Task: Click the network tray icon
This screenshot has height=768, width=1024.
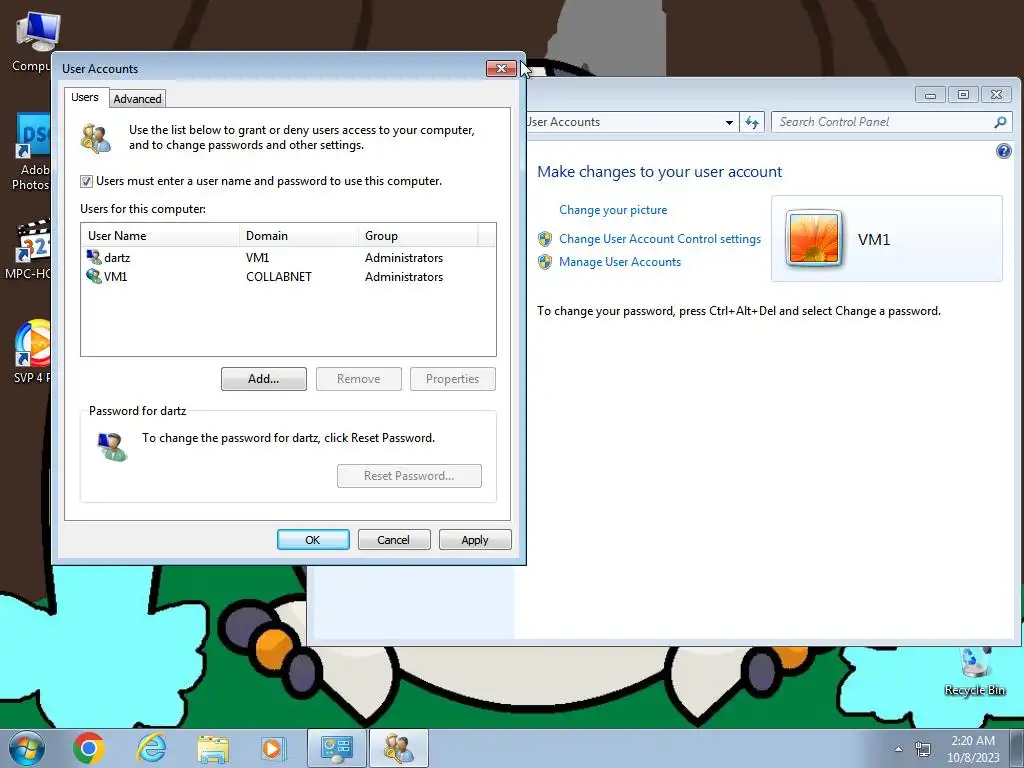Action: coord(923,749)
